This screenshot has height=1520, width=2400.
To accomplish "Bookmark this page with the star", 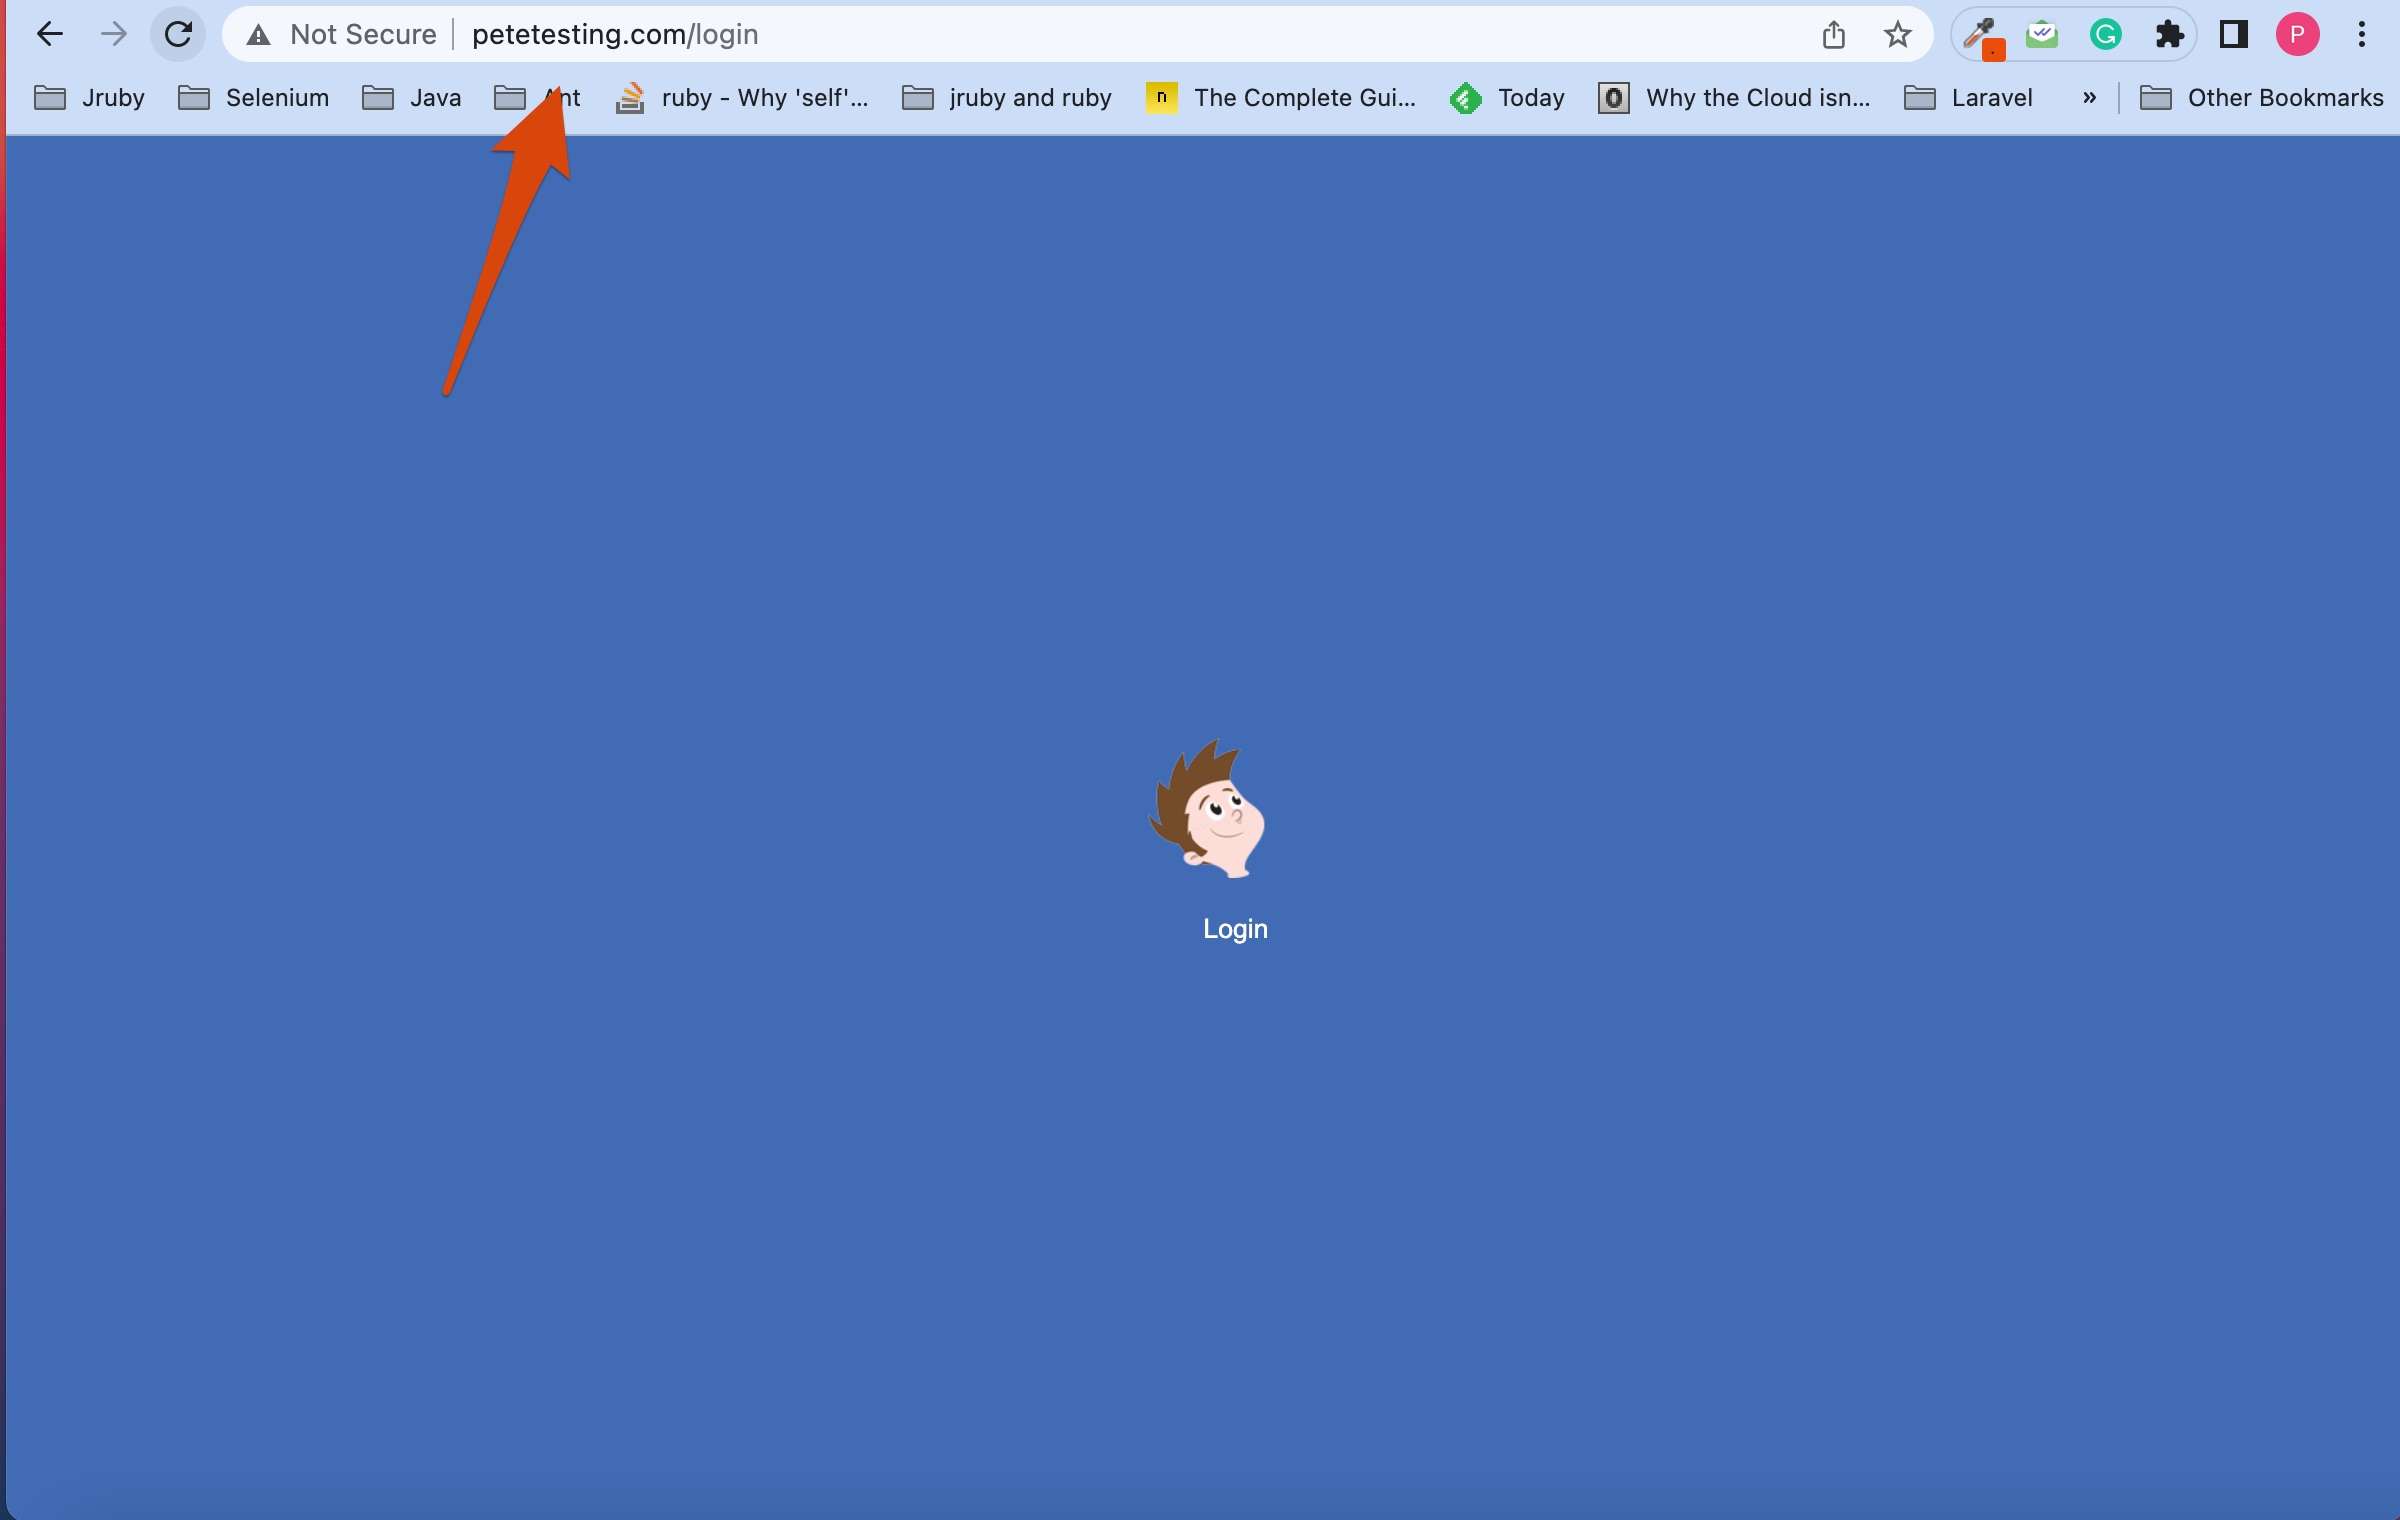I will click(1897, 35).
